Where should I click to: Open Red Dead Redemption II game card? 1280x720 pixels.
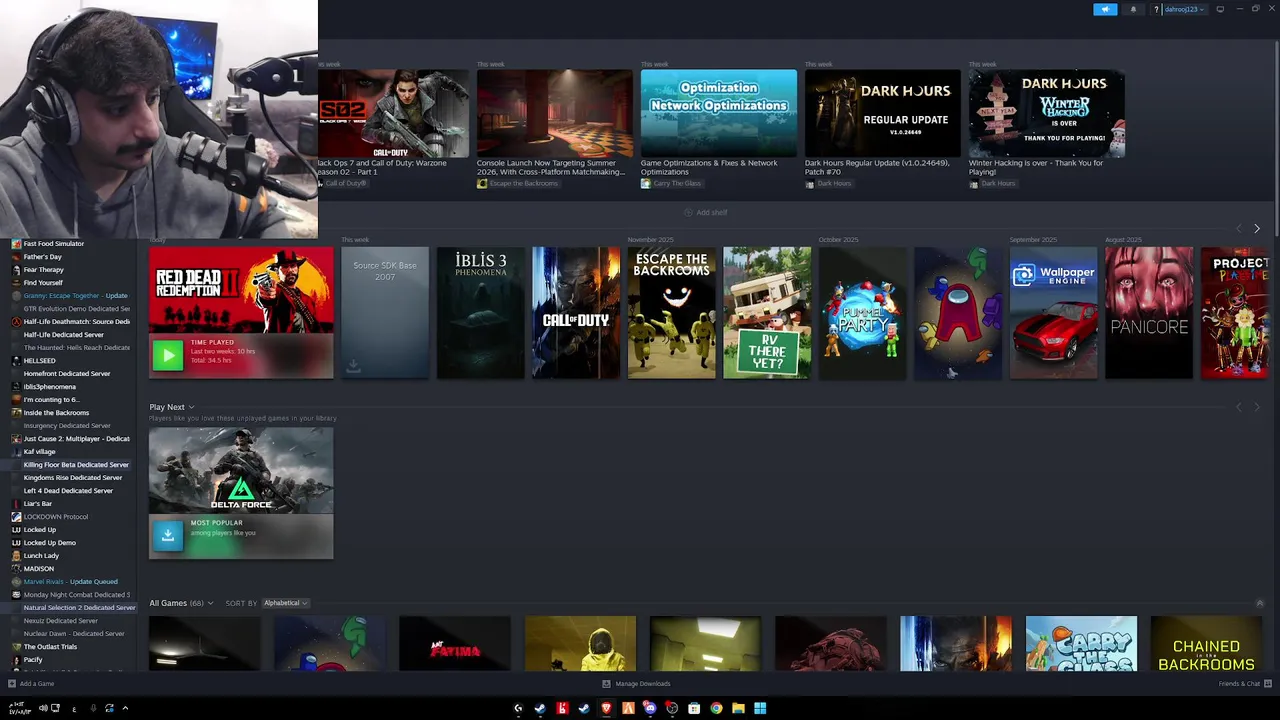click(241, 313)
